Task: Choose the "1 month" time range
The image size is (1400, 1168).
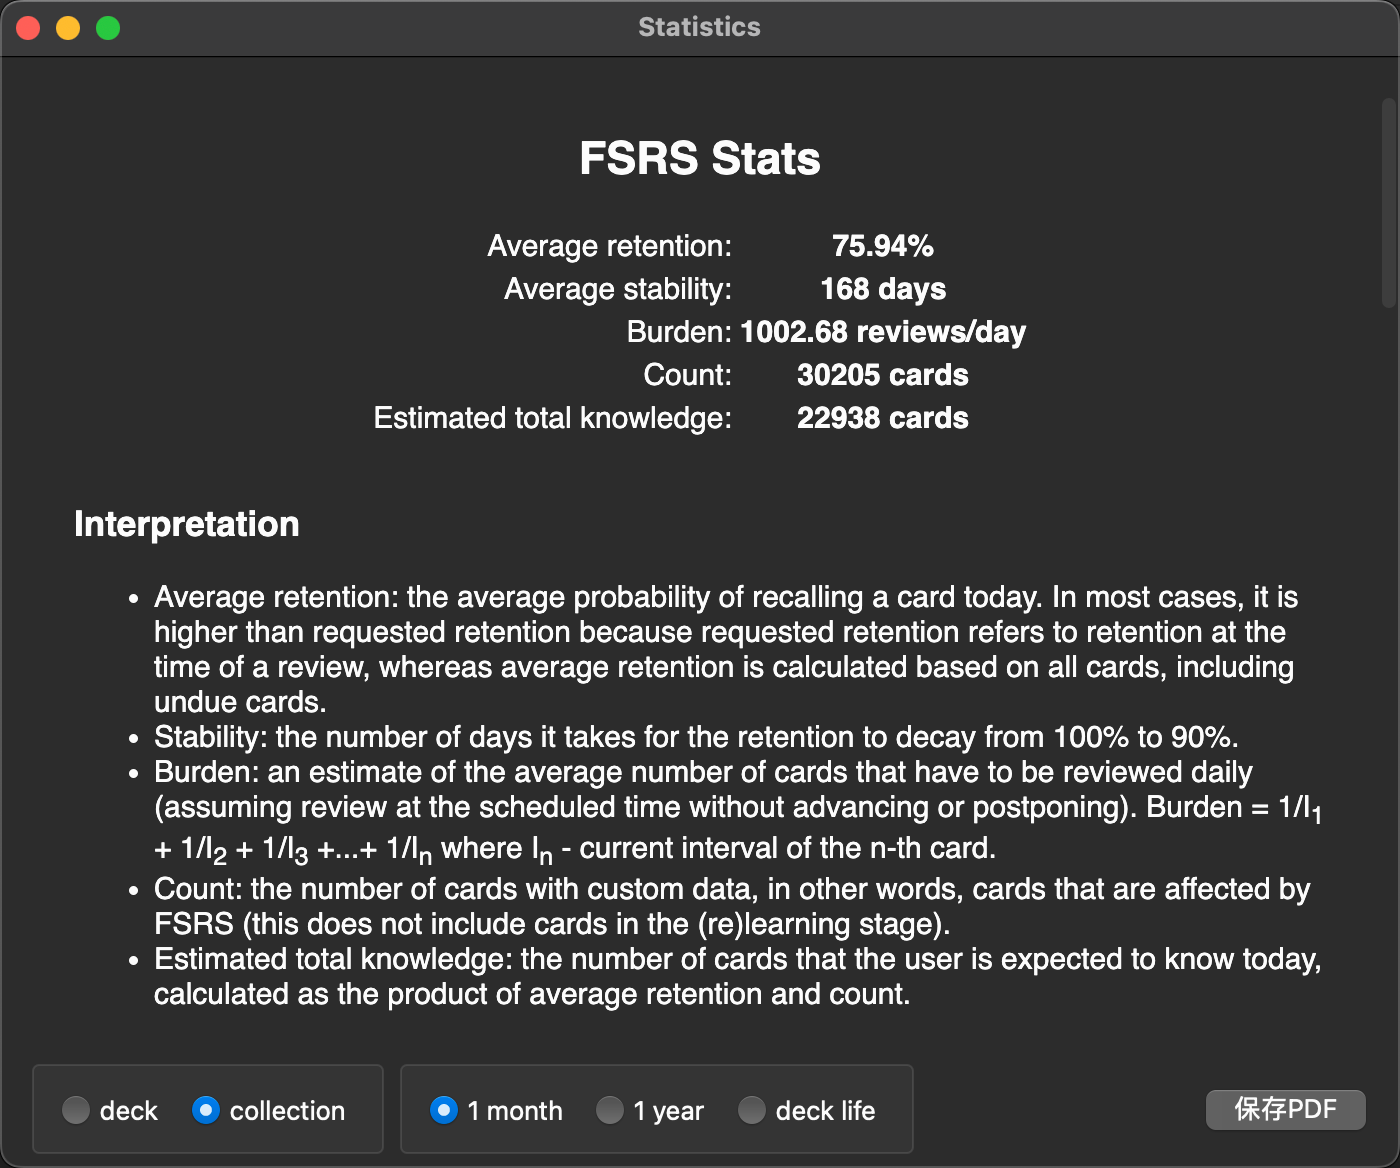Action: pos(444,1110)
